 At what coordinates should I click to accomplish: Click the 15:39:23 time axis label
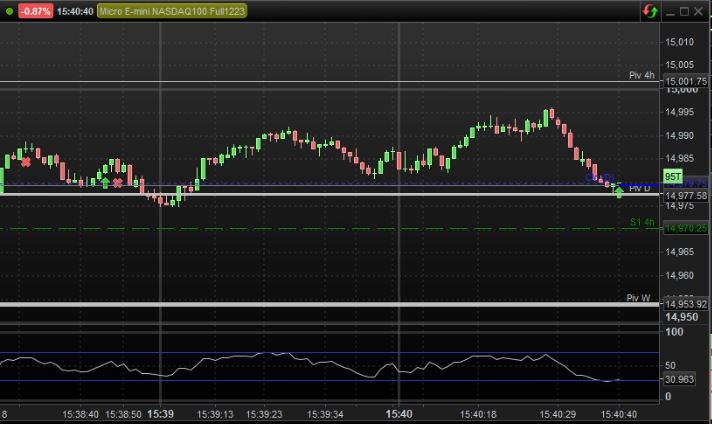point(264,414)
